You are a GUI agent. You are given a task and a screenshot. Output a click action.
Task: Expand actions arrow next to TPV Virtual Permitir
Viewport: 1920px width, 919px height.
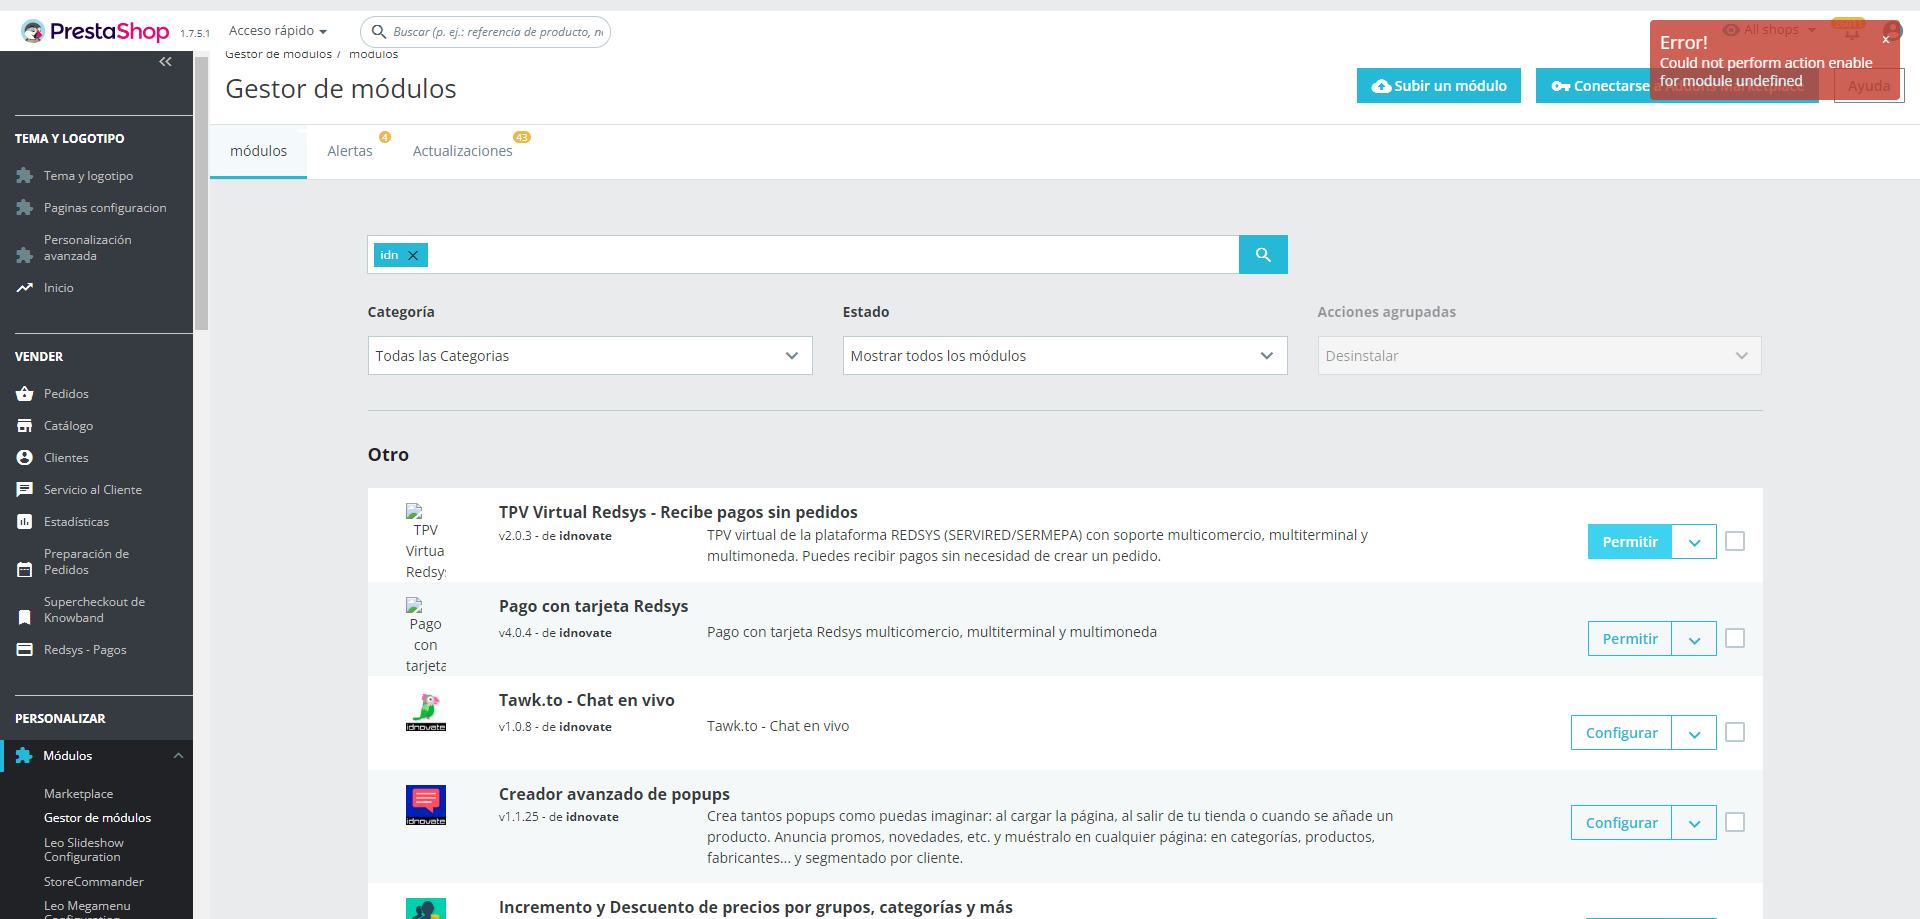tap(1694, 542)
